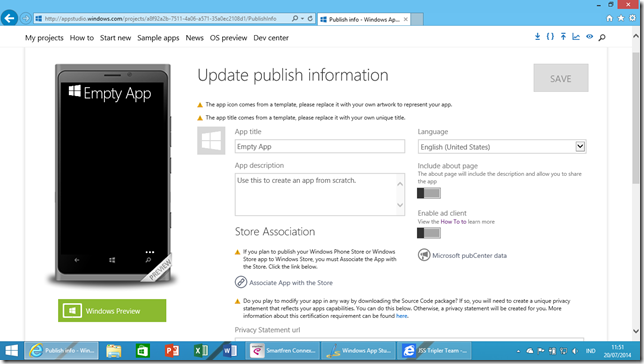644x364 pixels.
Task: Show hidden system tray icons arrow
Action: click(x=518, y=351)
